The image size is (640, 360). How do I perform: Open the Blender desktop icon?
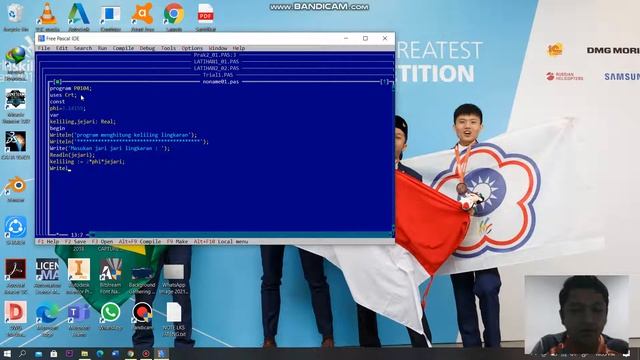point(16,189)
